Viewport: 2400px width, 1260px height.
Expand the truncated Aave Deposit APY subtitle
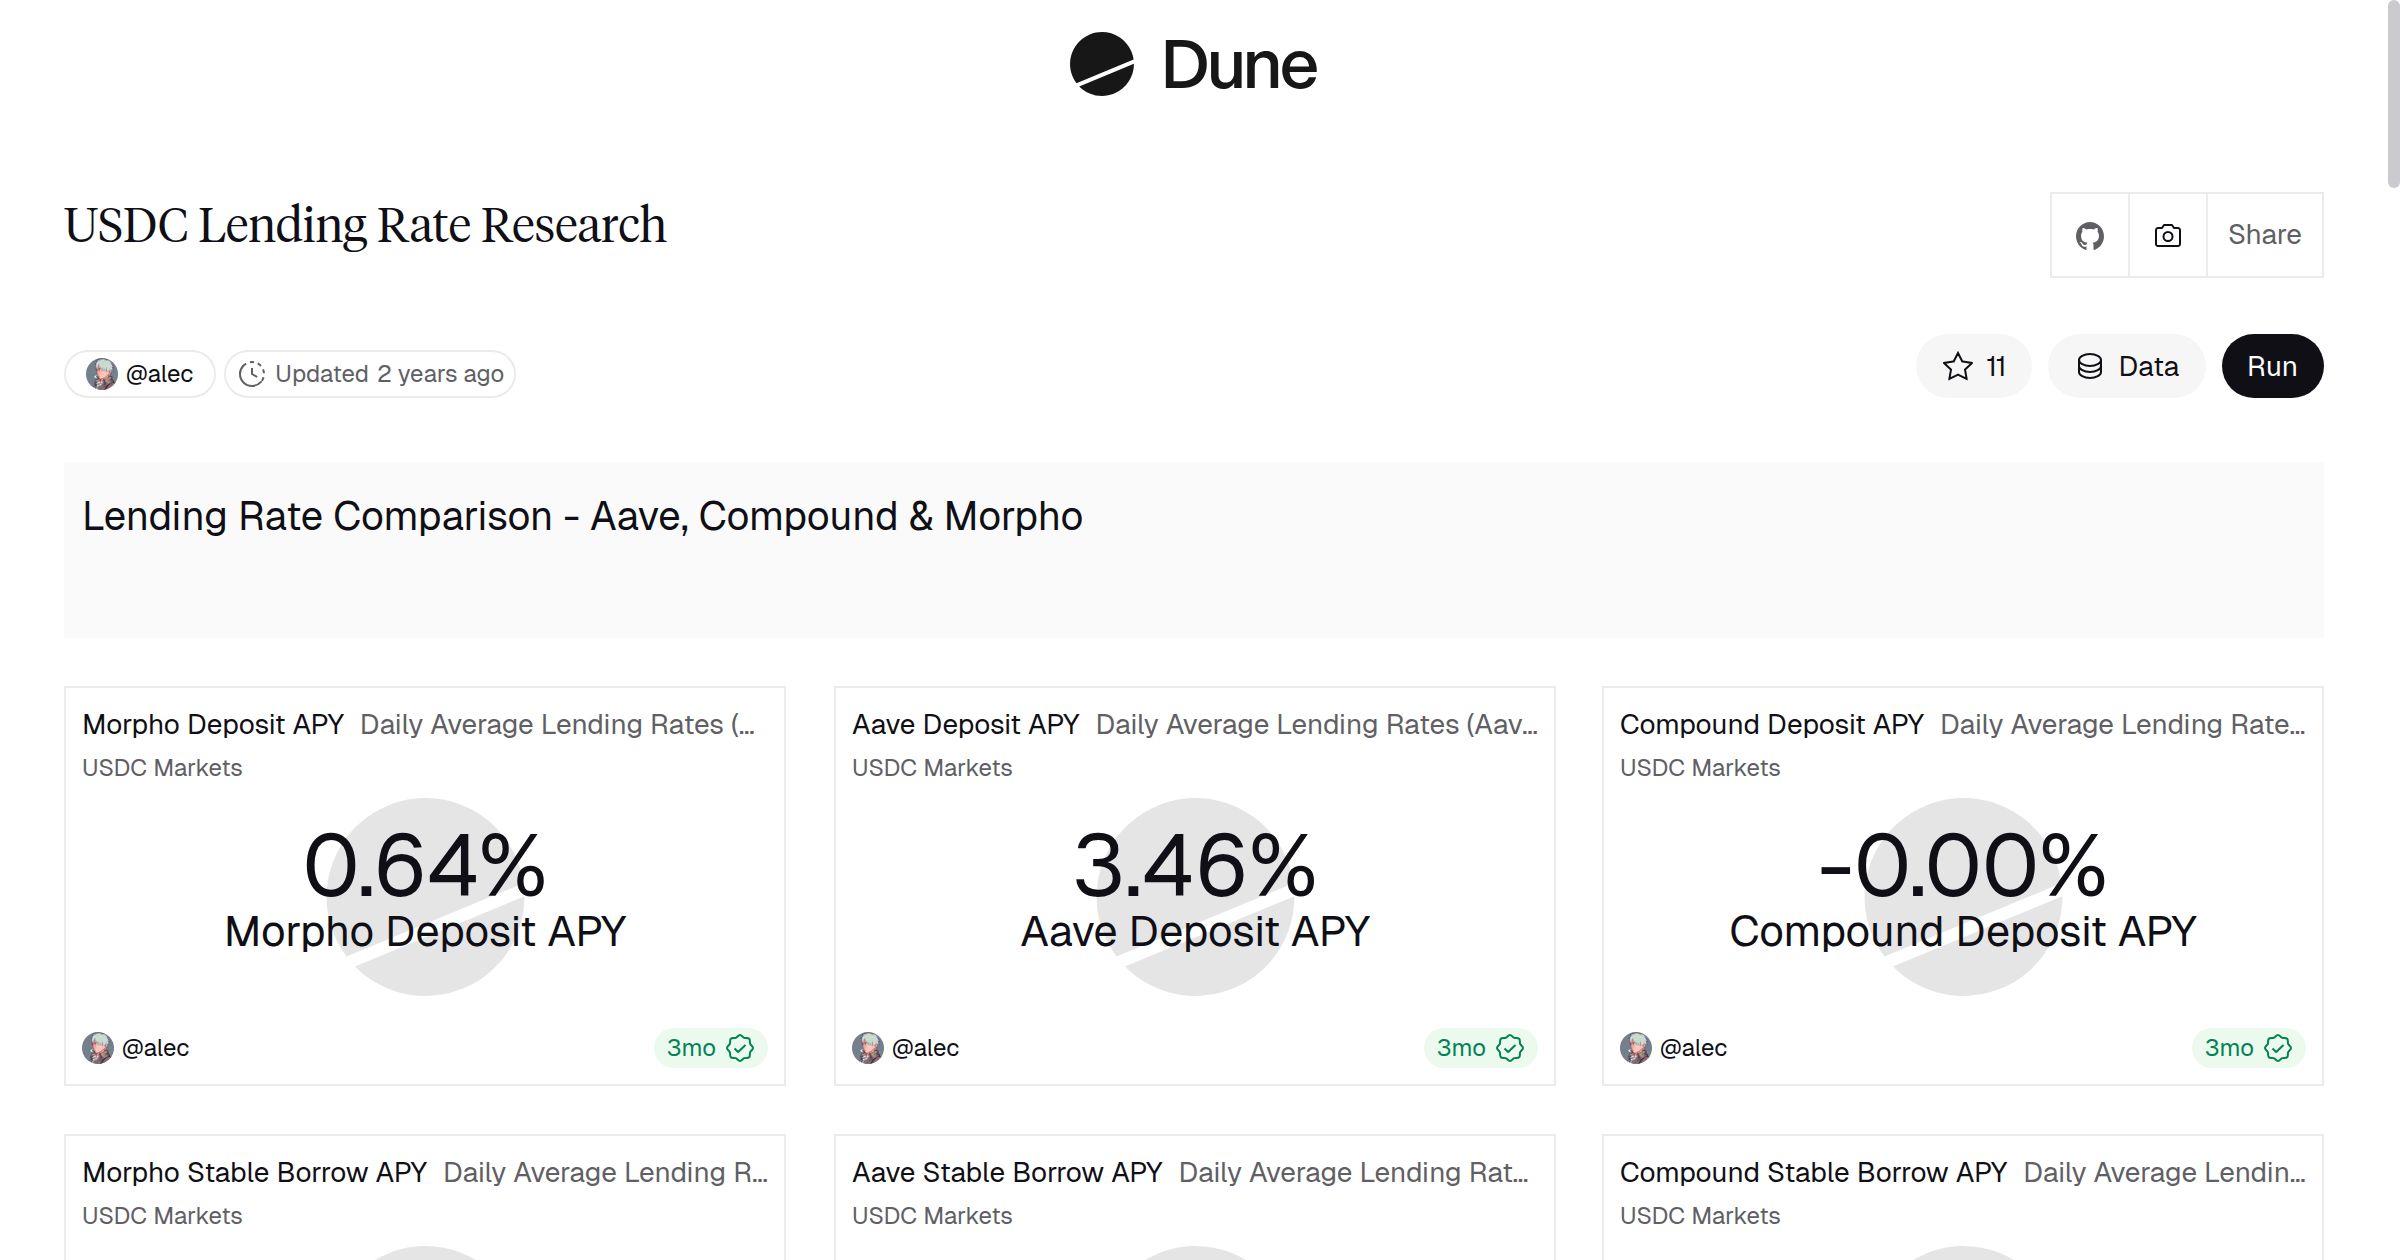1316,724
